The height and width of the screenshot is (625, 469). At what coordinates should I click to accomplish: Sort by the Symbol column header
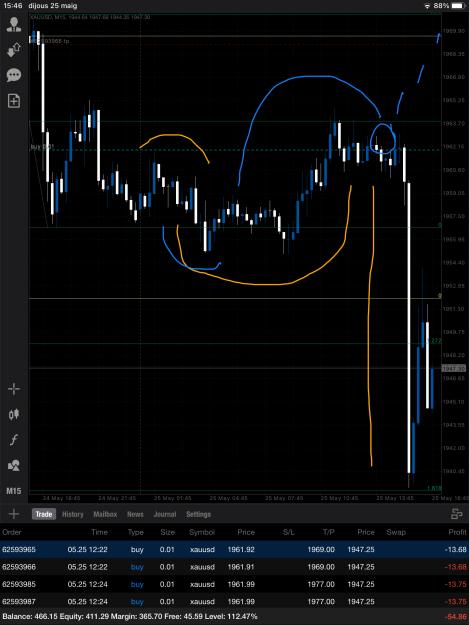click(202, 532)
